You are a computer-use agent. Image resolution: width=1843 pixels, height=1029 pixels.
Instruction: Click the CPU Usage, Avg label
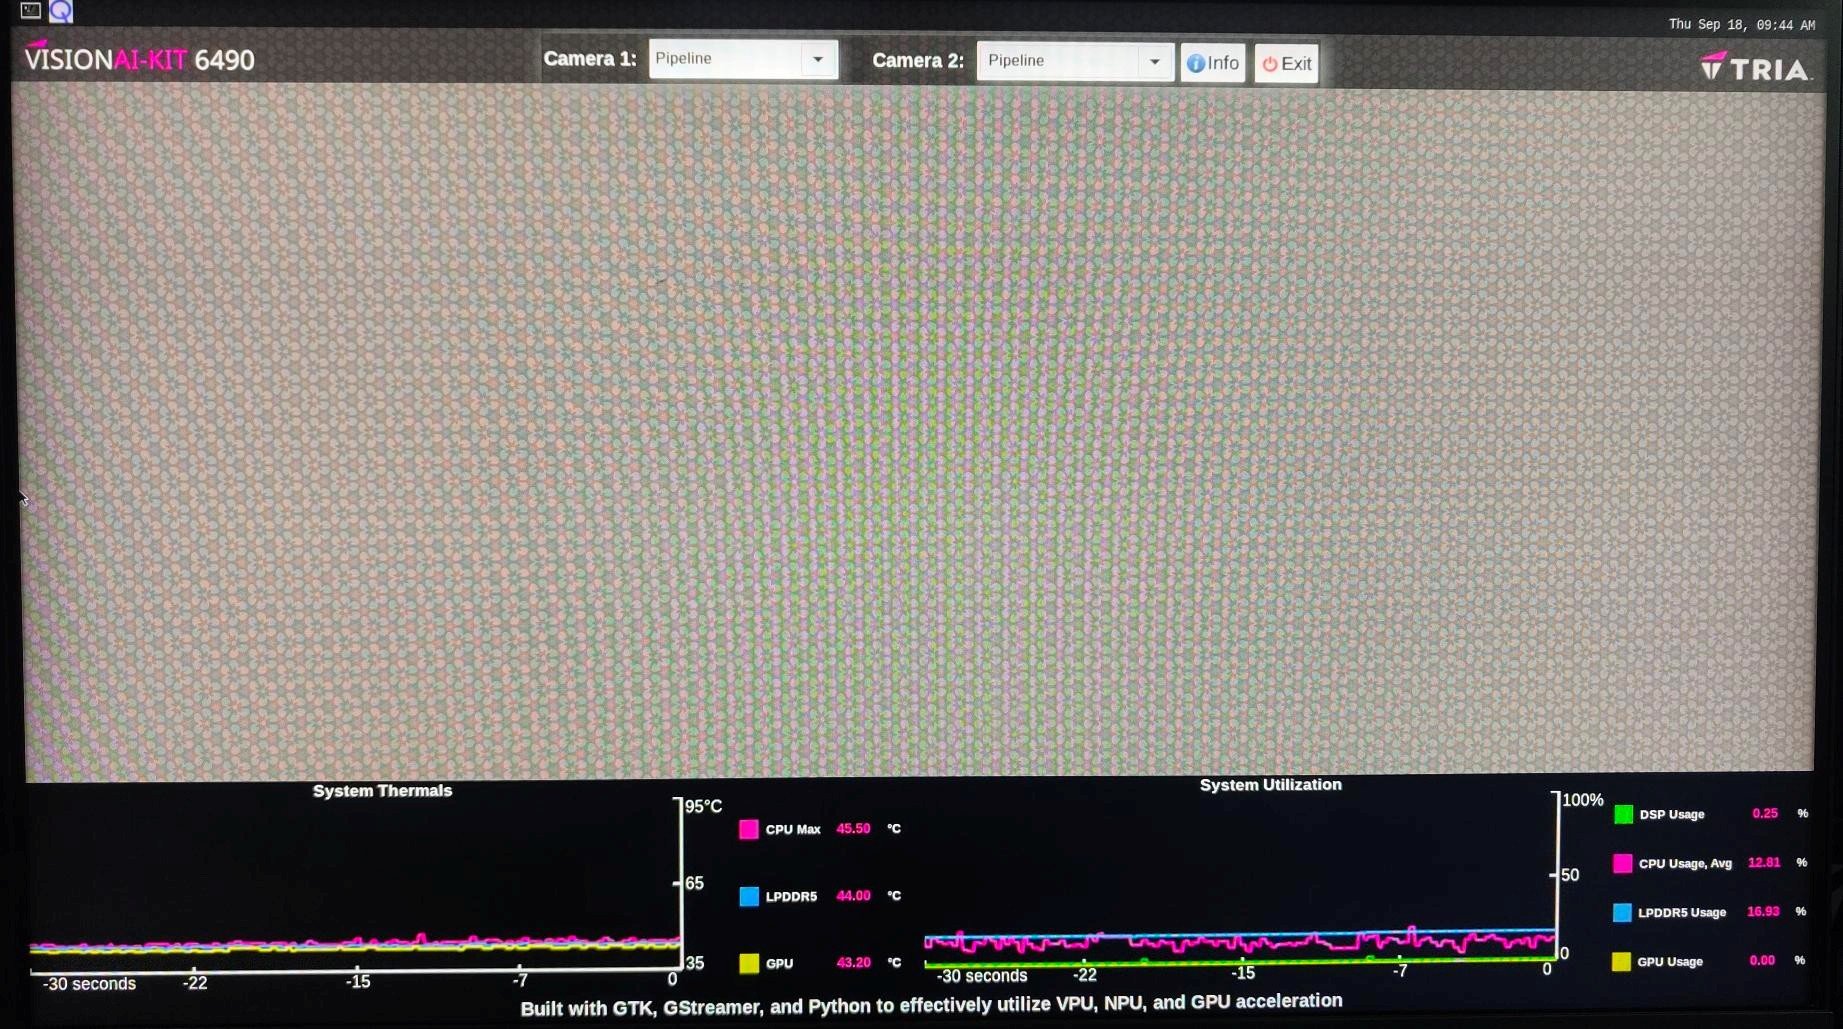(x=1685, y=863)
